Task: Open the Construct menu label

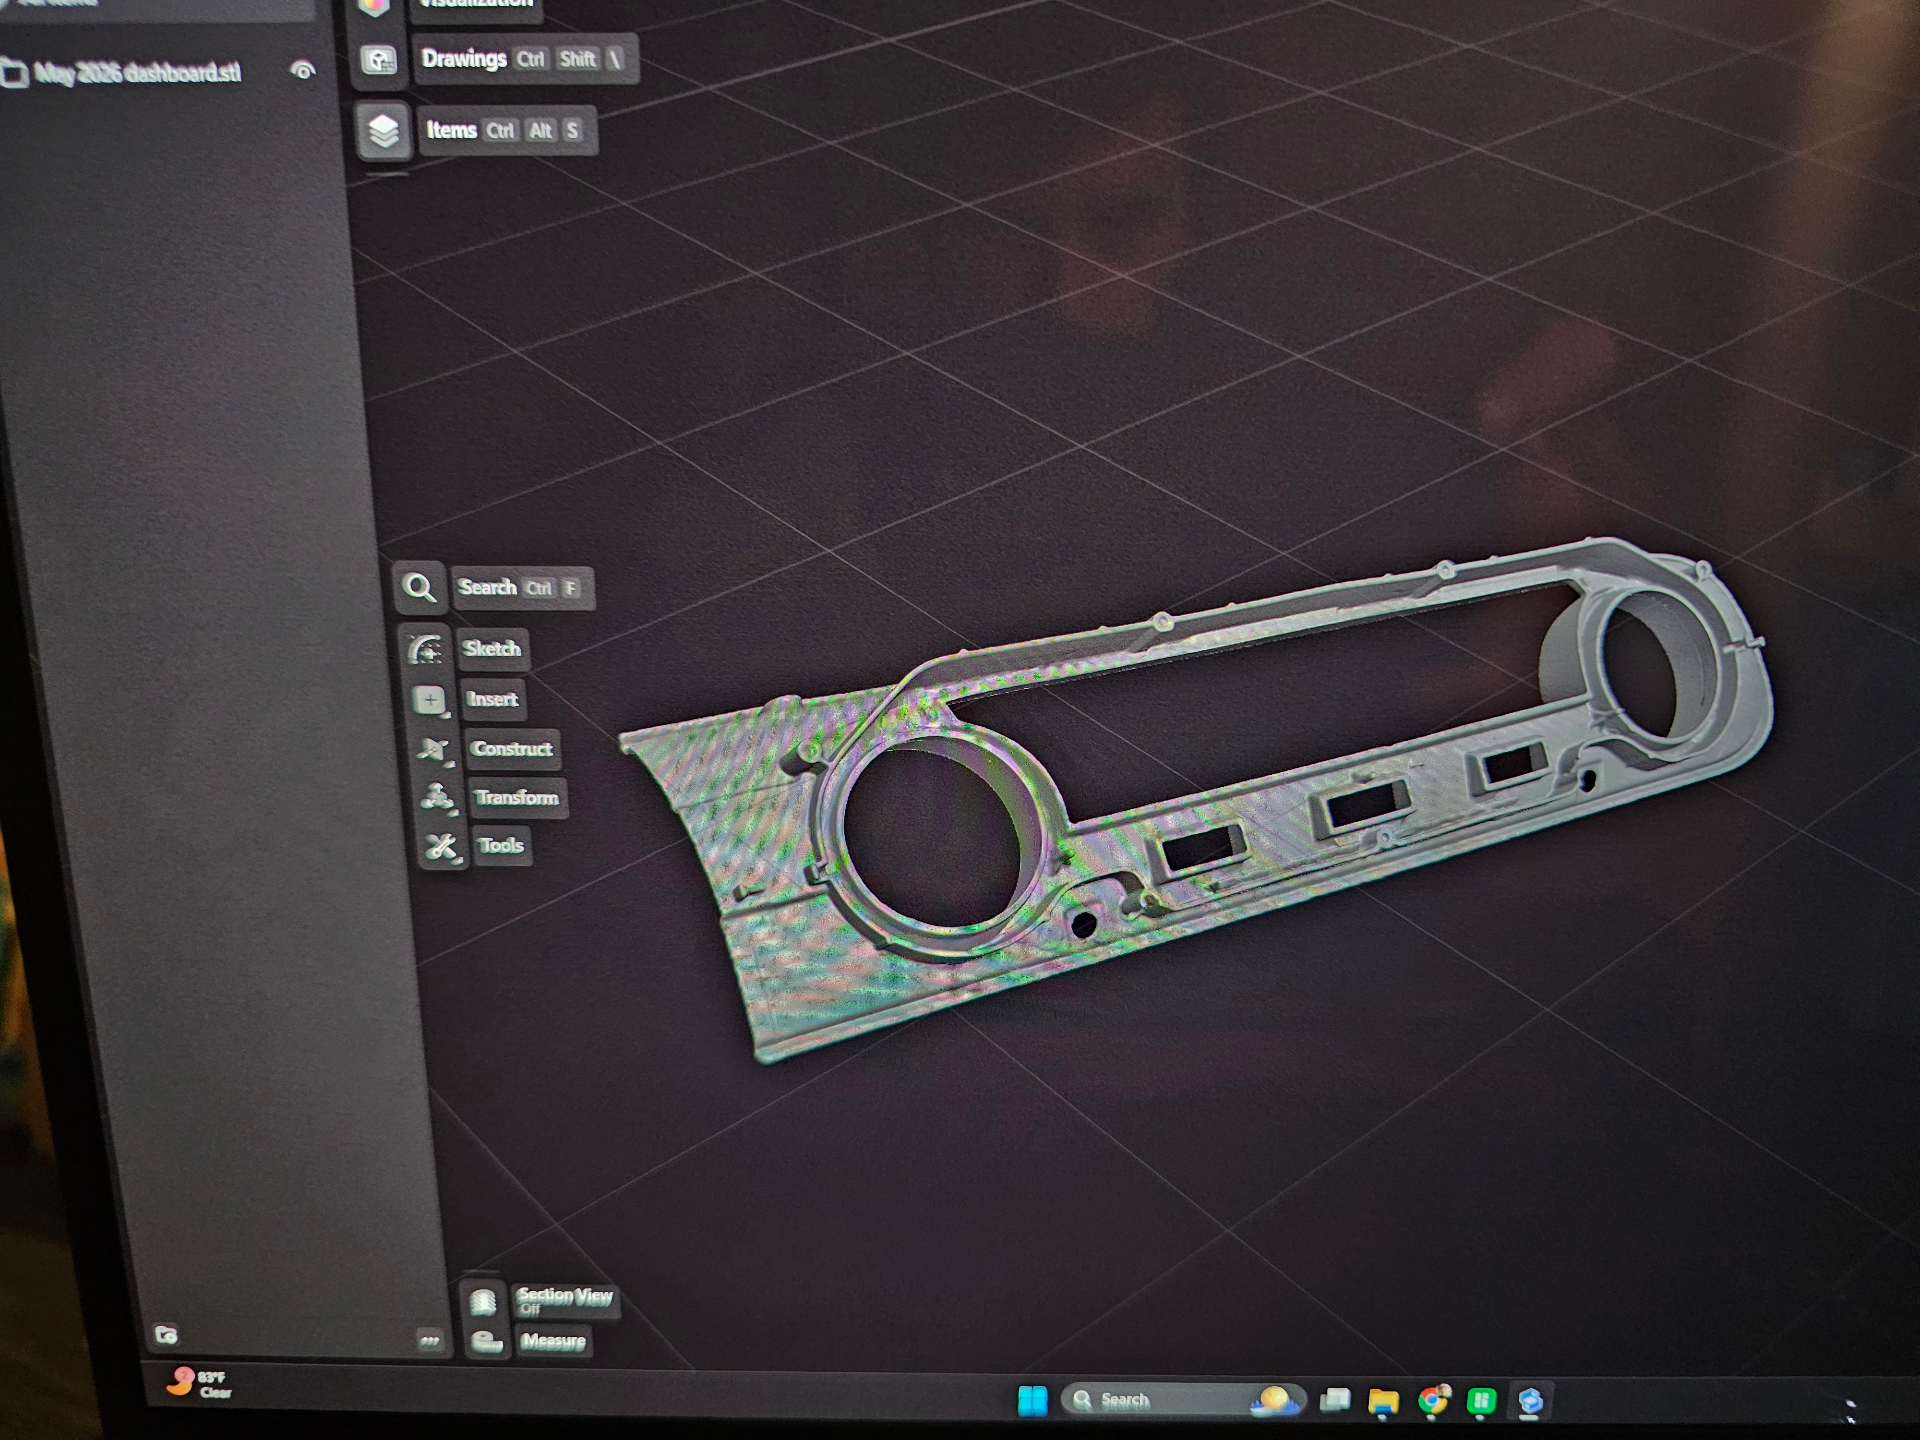Action: coord(513,749)
